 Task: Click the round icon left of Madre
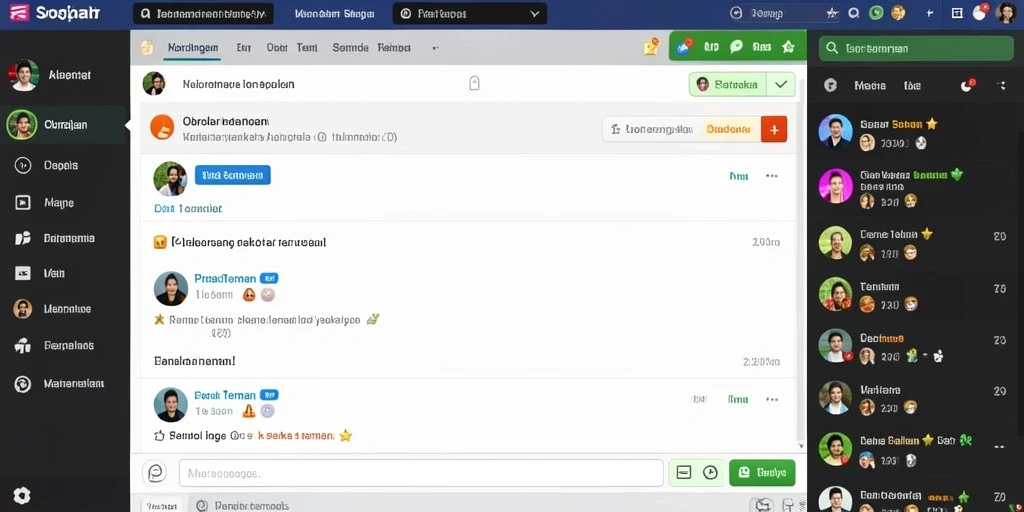tap(831, 85)
